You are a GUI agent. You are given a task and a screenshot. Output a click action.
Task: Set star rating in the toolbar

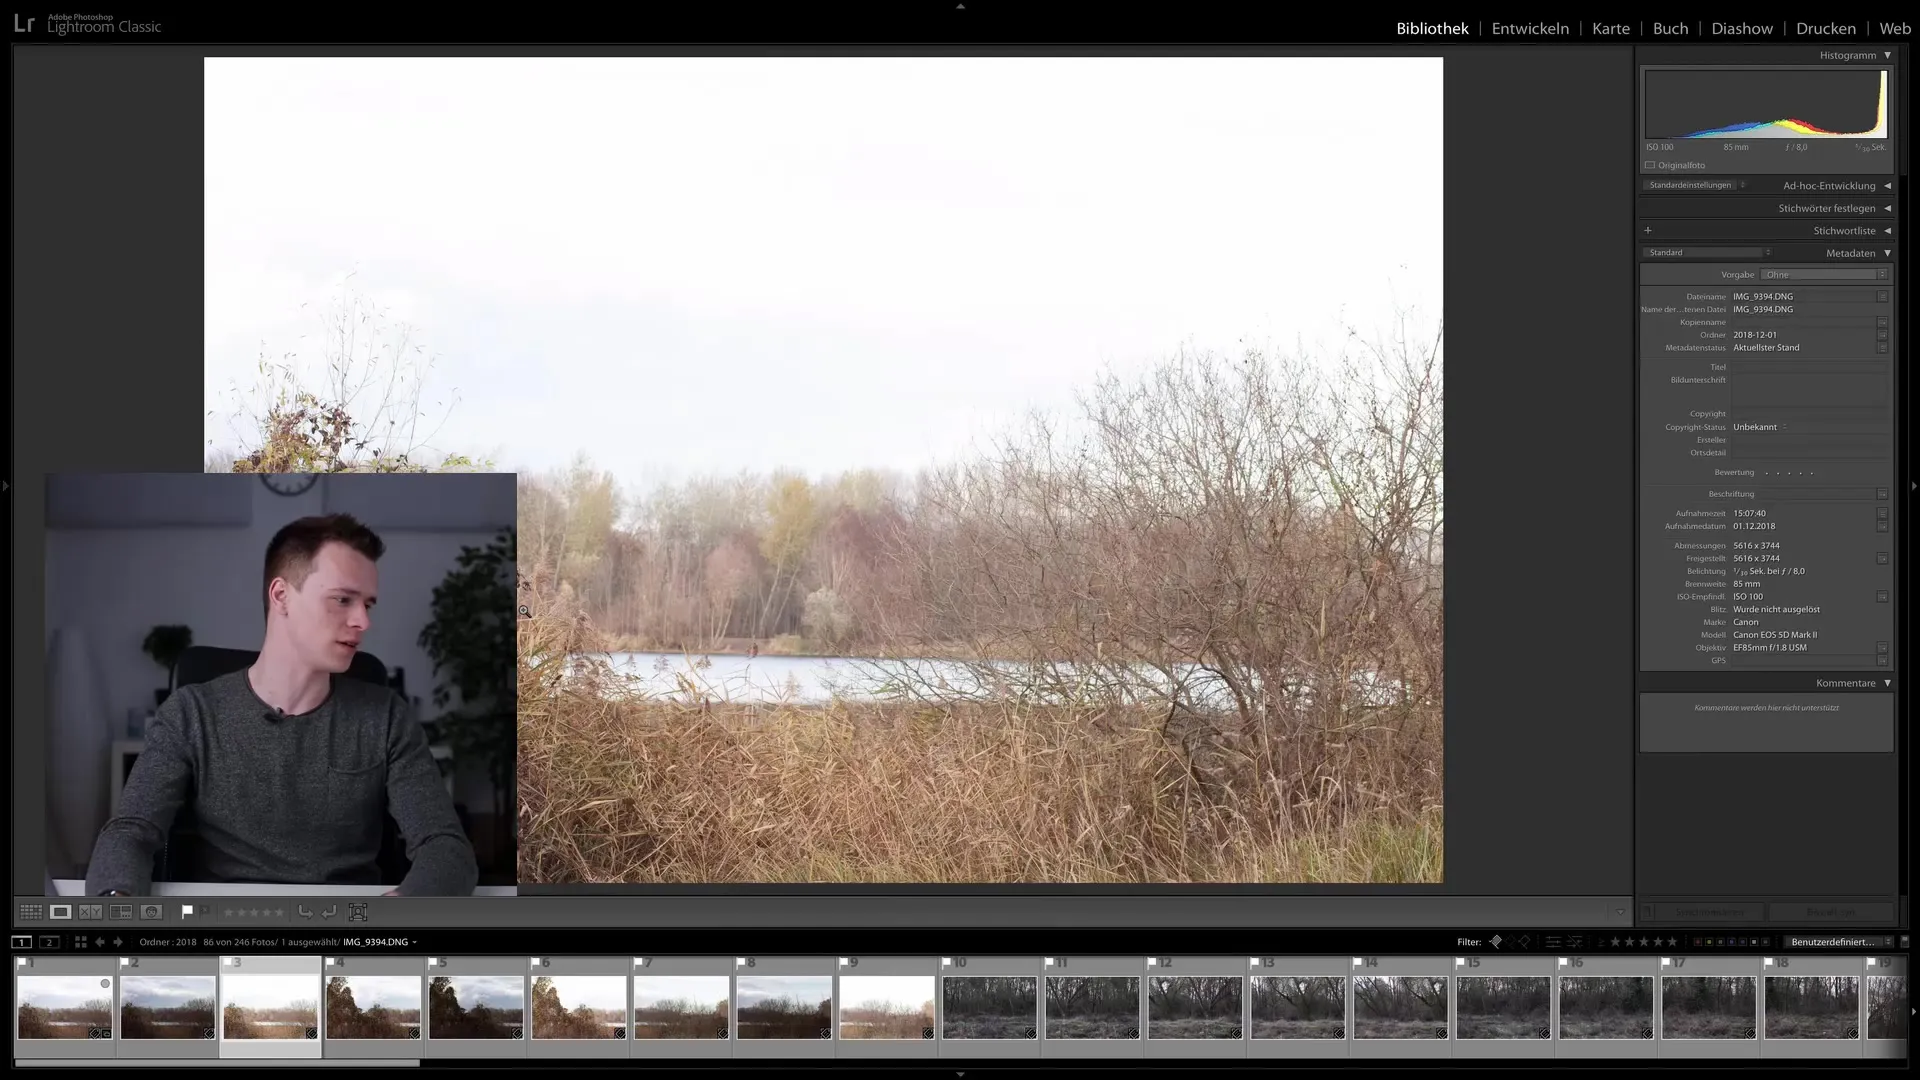(x=253, y=912)
